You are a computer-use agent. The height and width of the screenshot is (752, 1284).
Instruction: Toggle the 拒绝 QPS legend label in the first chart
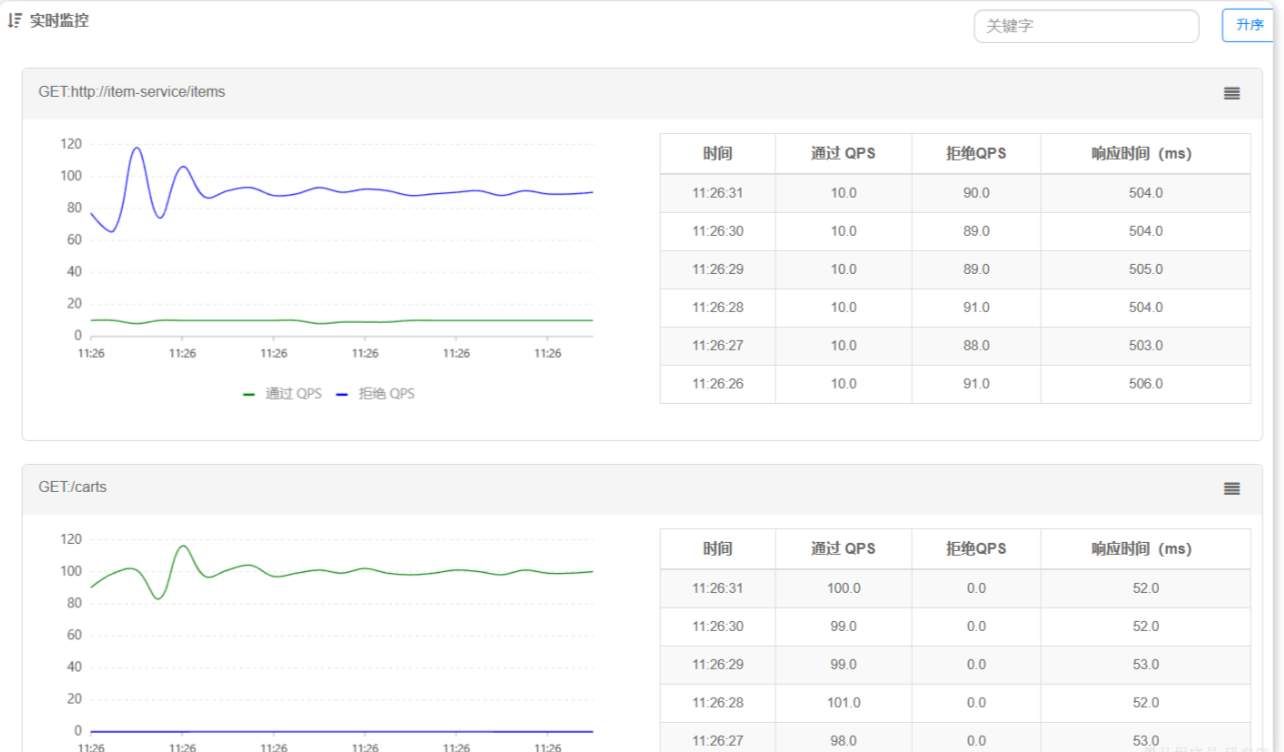coord(386,394)
